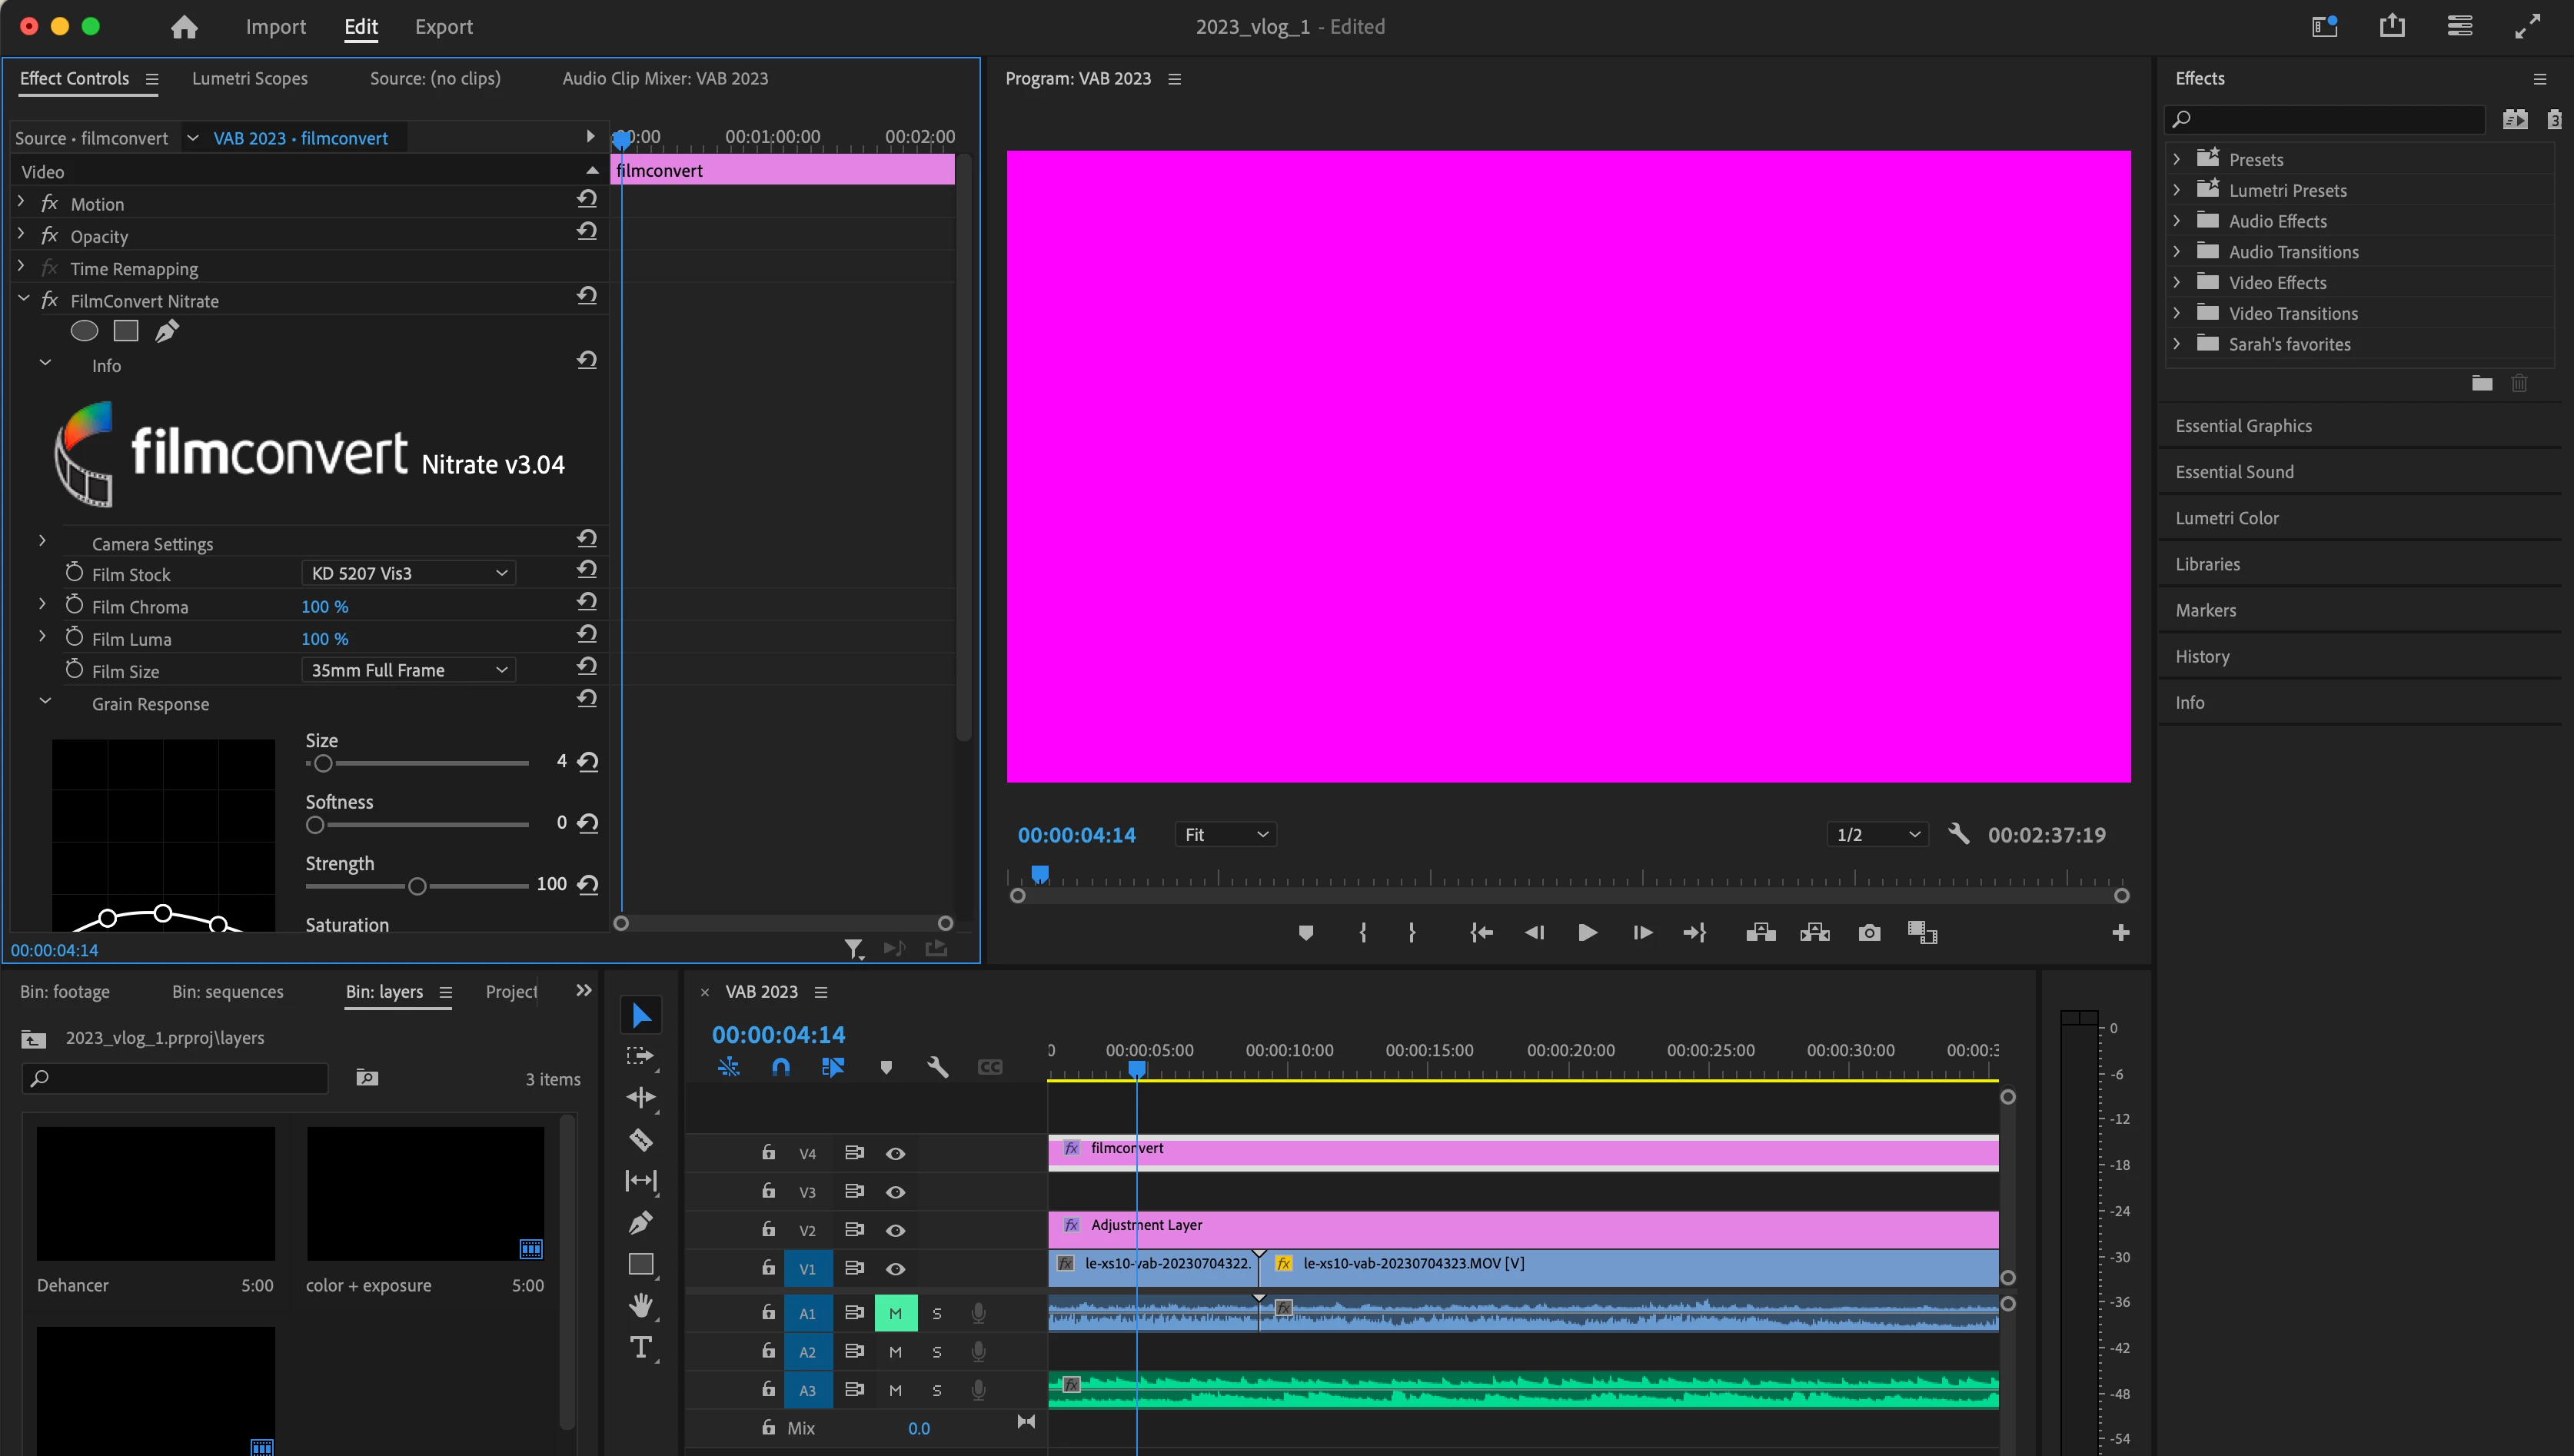Screen dimensions: 2574x1456
Task: Select the Dehancer thumbnail in layers bin
Action: pos(156,1193)
